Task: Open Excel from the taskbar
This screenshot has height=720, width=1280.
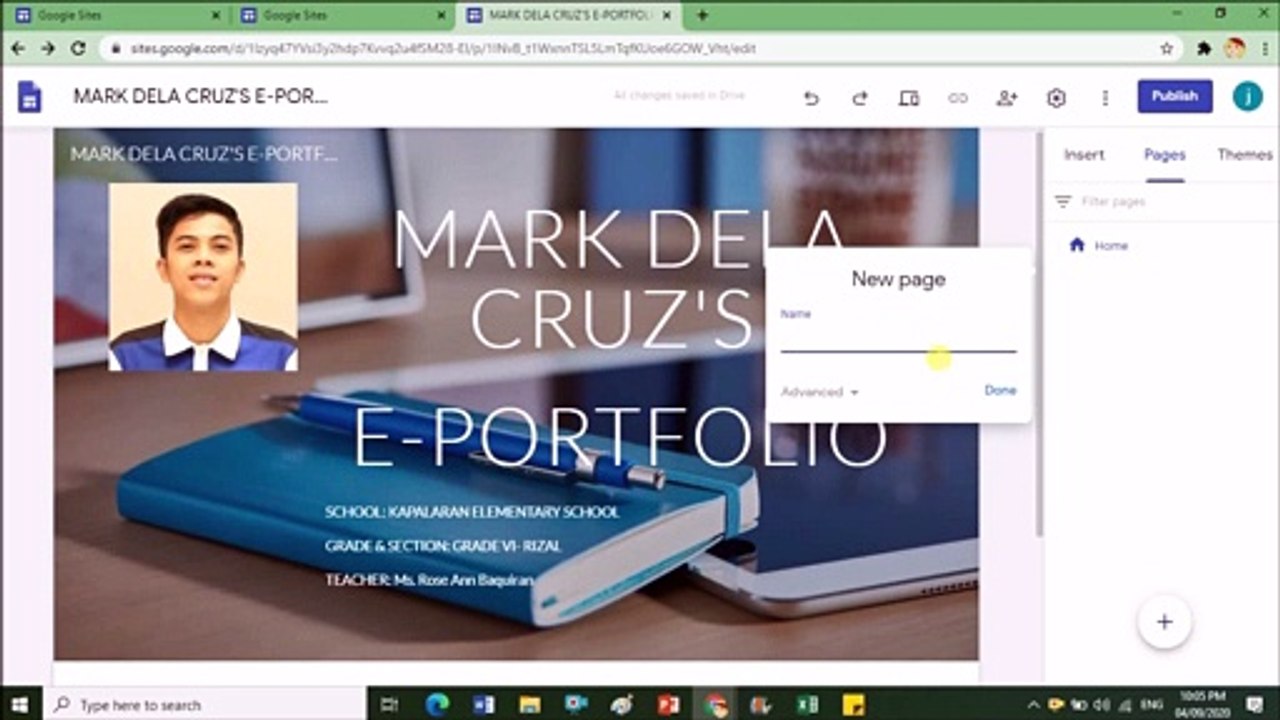Action: 807,705
